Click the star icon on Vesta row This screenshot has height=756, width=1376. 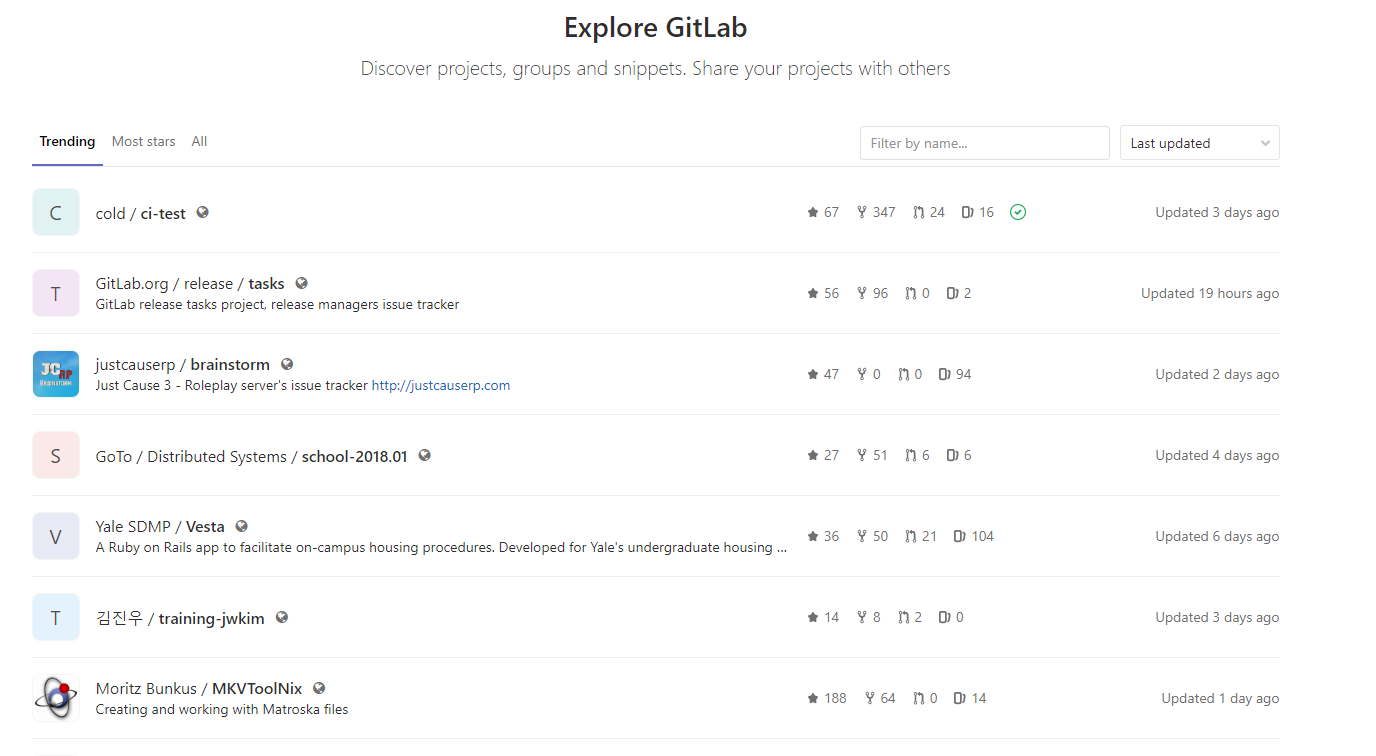(x=813, y=536)
